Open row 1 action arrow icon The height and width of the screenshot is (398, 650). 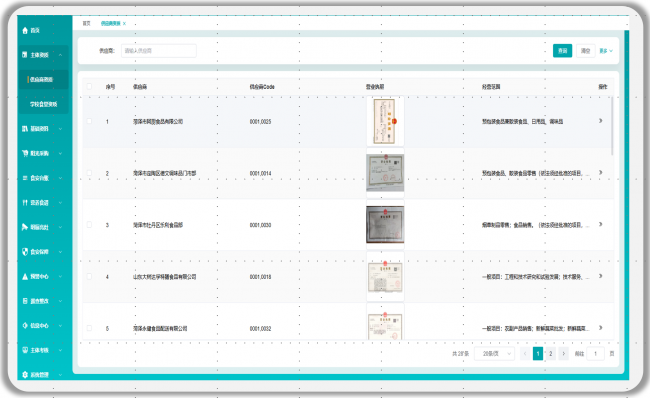(x=600, y=121)
